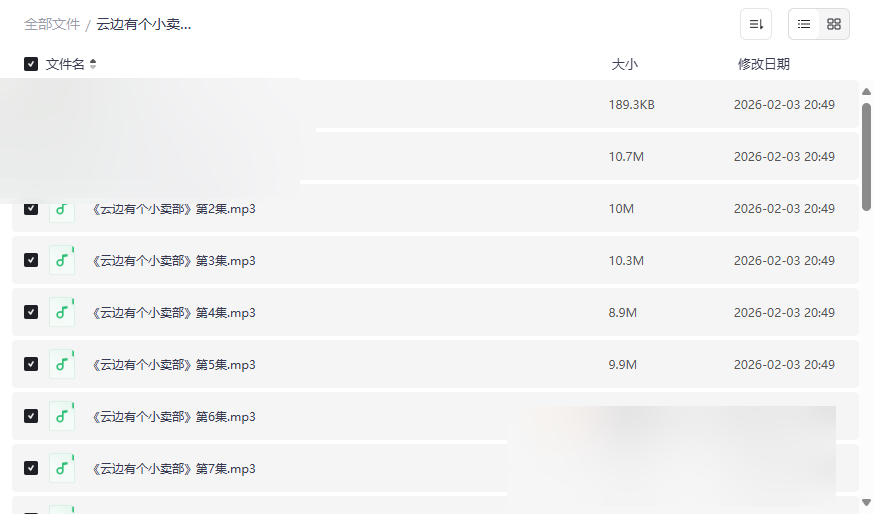Uncheck the 第7集.mp3 file checkbox
The image size is (874, 514).
tap(31, 468)
